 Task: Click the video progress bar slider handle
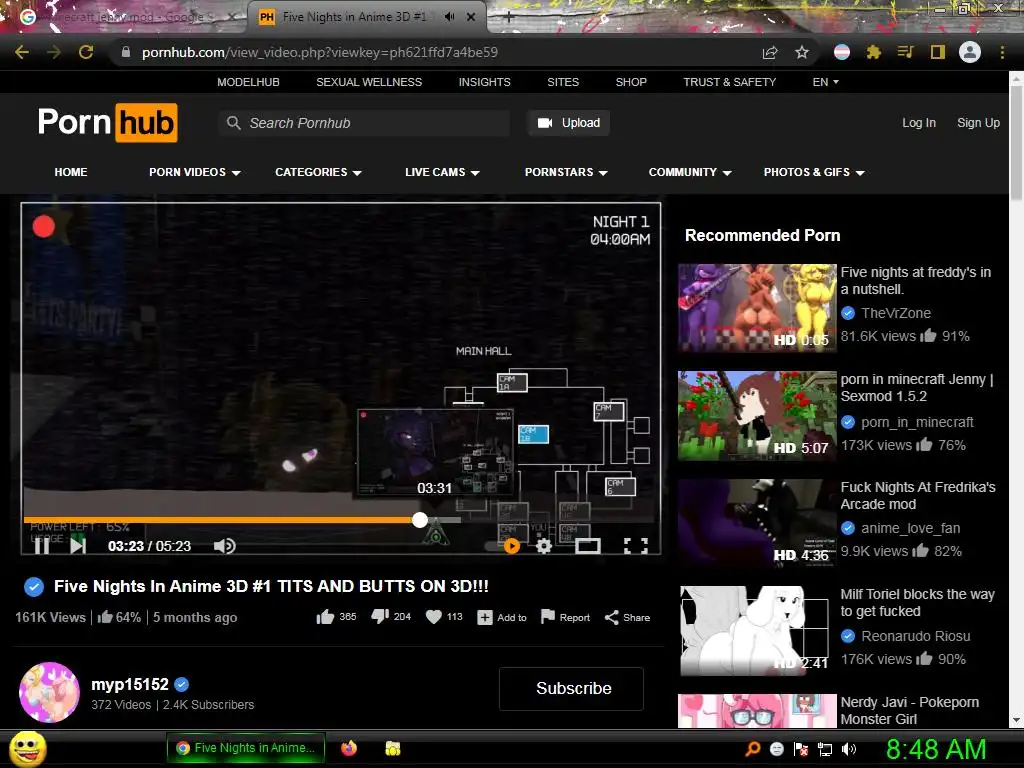[420, 520]
